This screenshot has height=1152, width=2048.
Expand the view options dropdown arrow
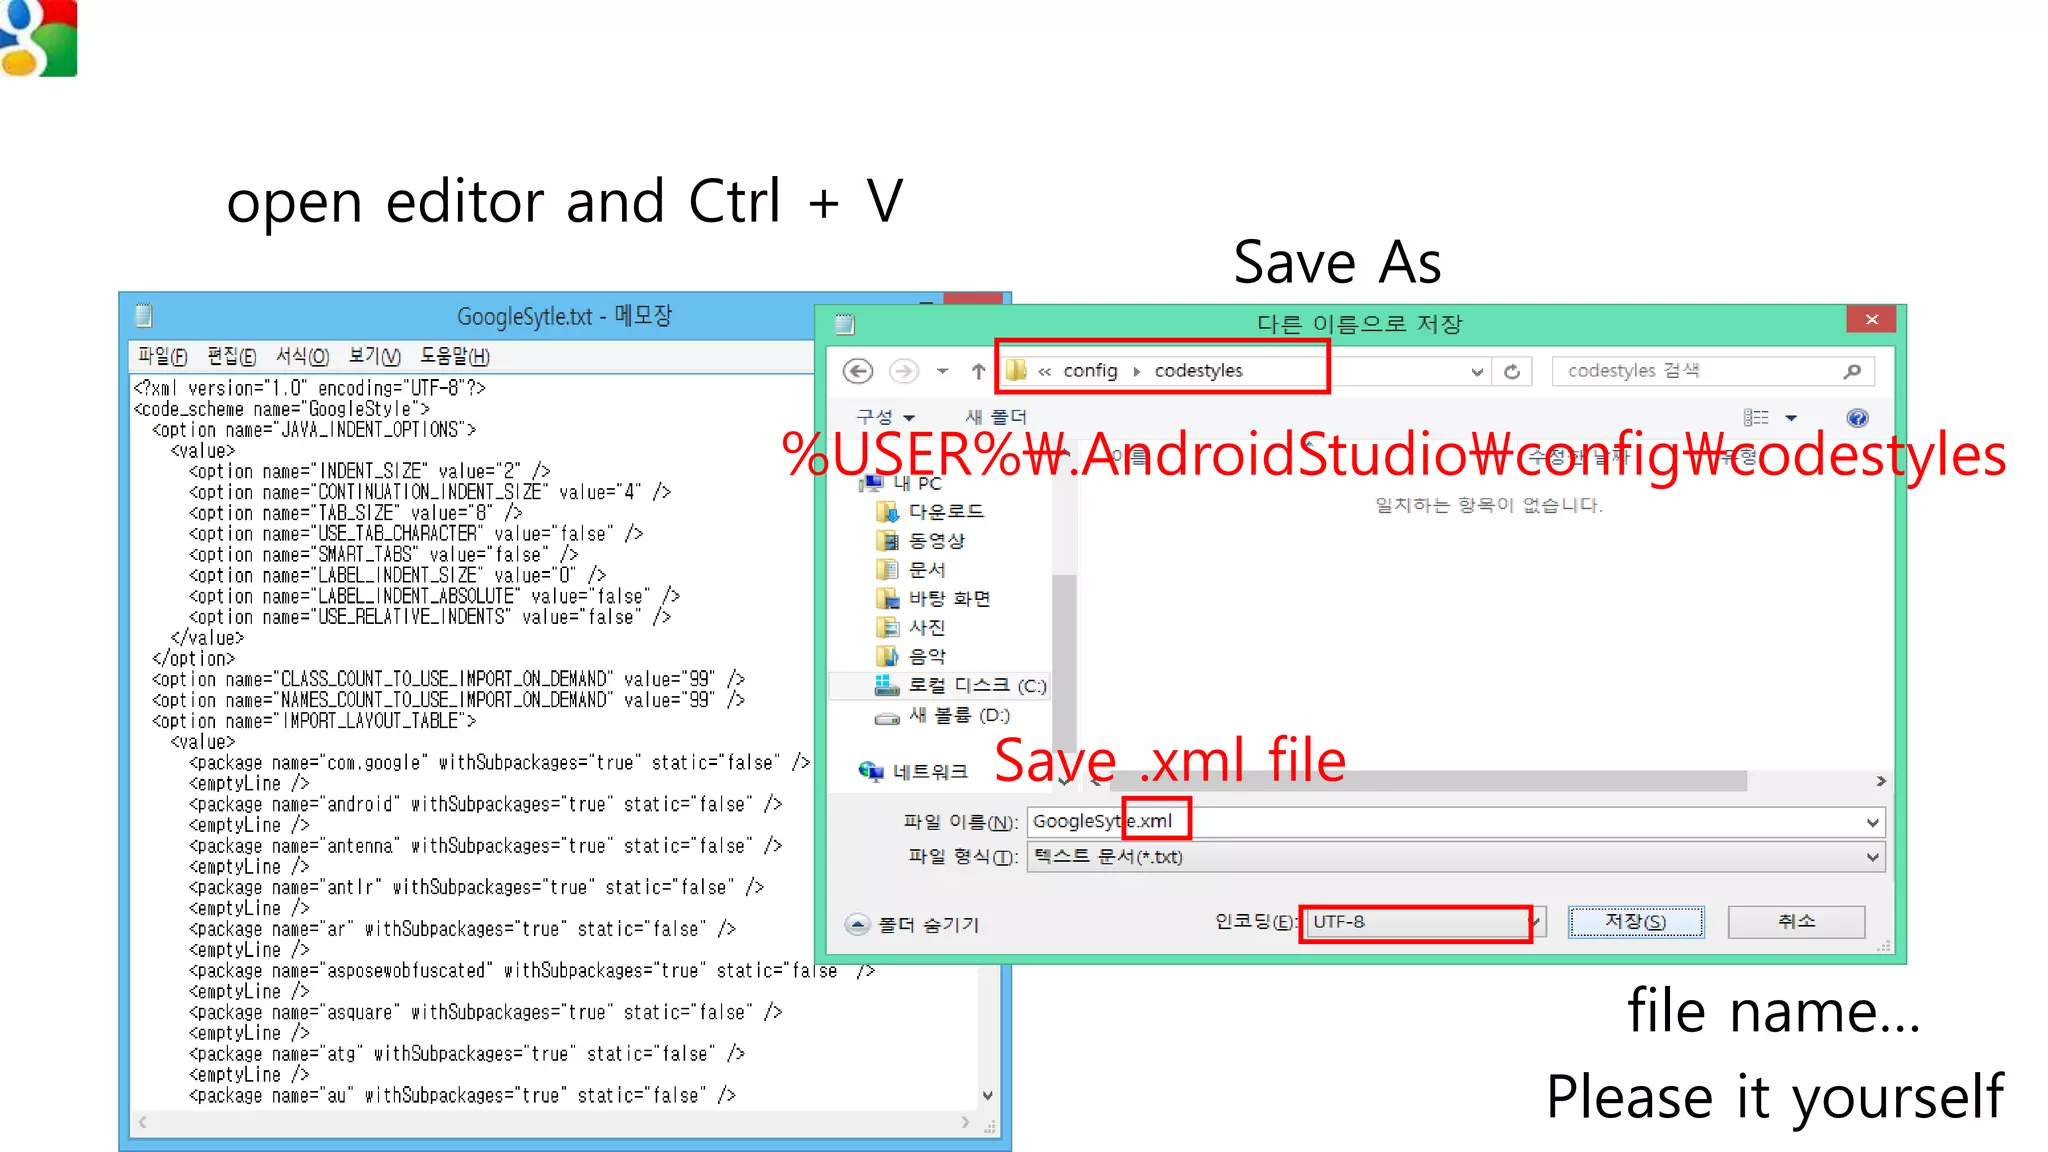click(x=1791, y=418)
